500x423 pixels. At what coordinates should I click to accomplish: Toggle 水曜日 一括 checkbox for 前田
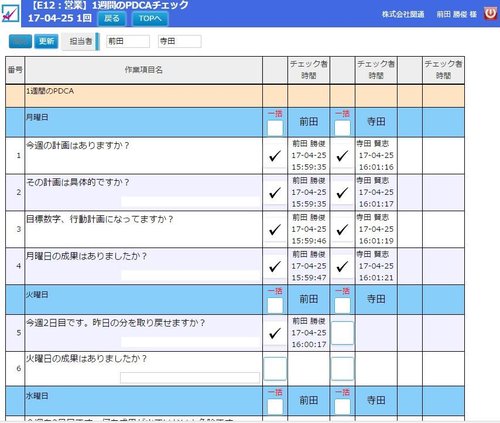click(x=275, y=407)
